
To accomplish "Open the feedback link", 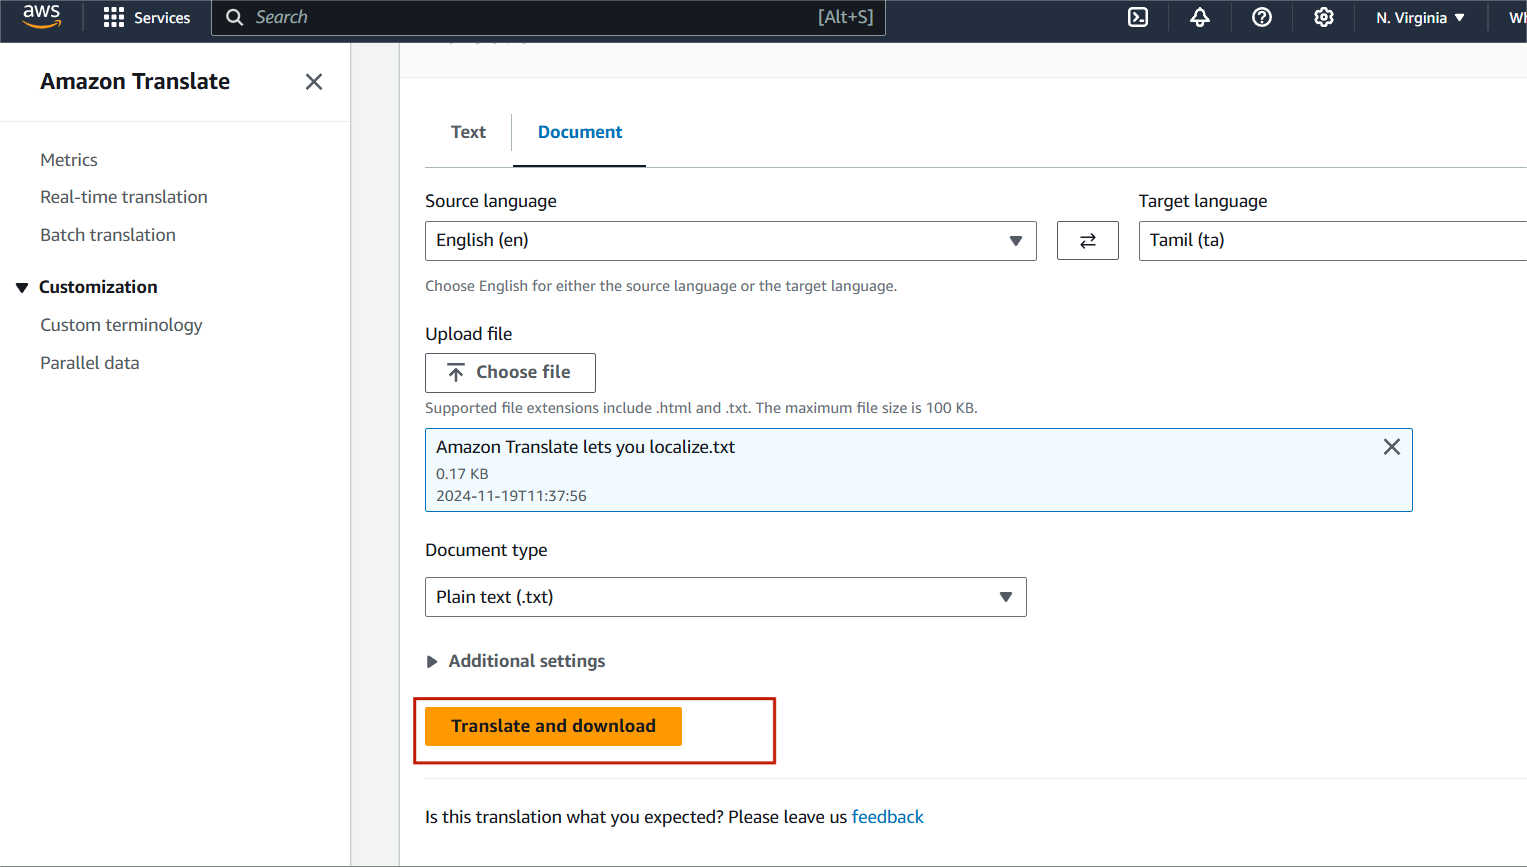I will click(x=888, y=817).
